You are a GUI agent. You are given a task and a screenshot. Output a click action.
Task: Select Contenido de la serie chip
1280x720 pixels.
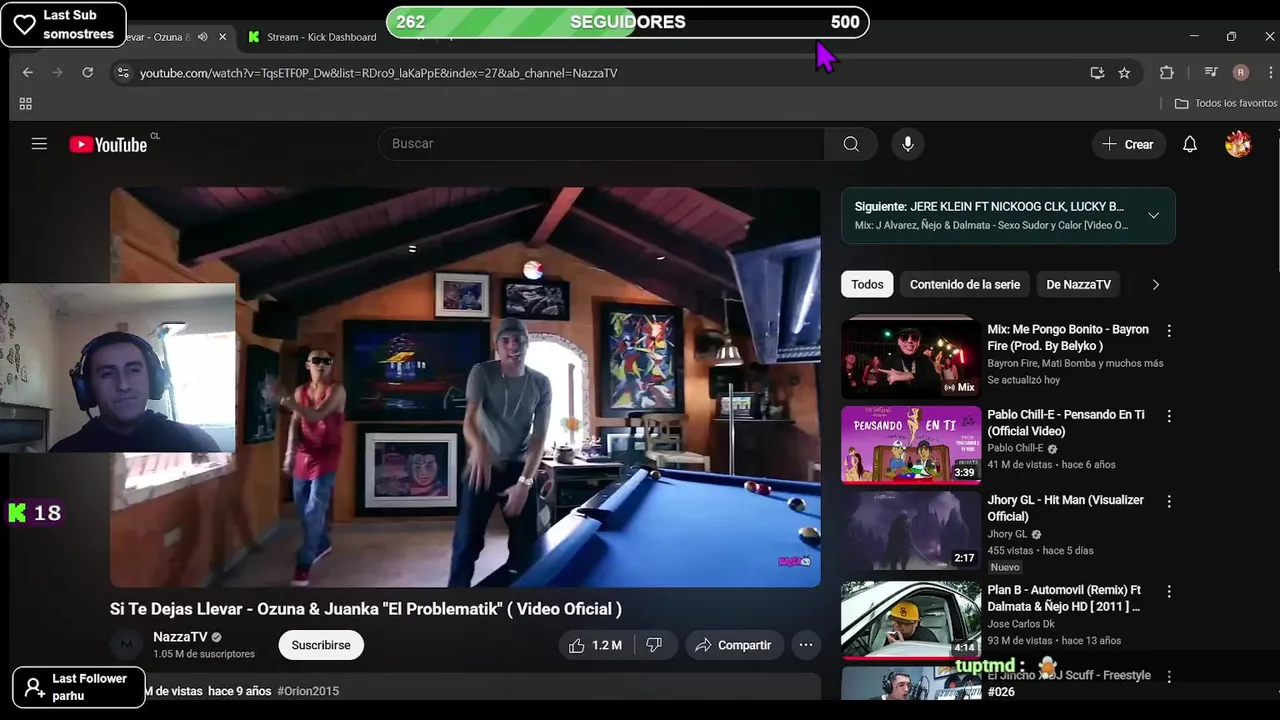(x=965, y=285)
